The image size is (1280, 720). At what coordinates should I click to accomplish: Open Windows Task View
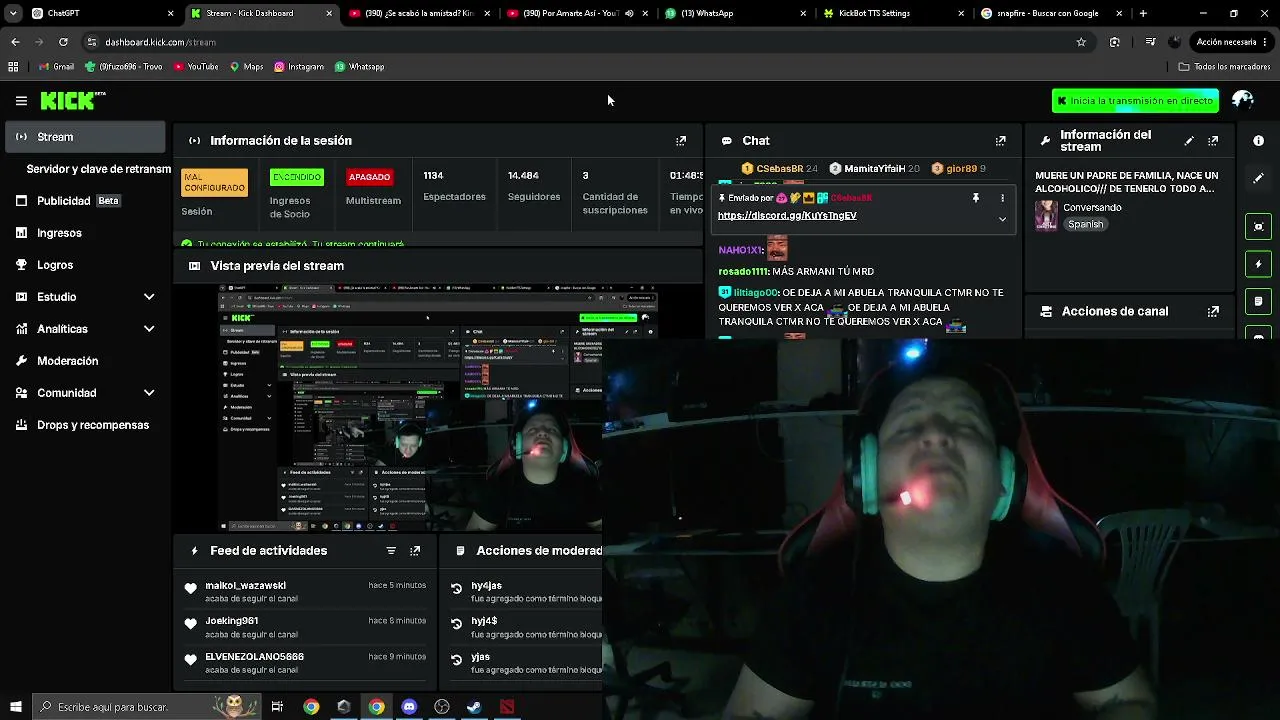coord(278,707)
